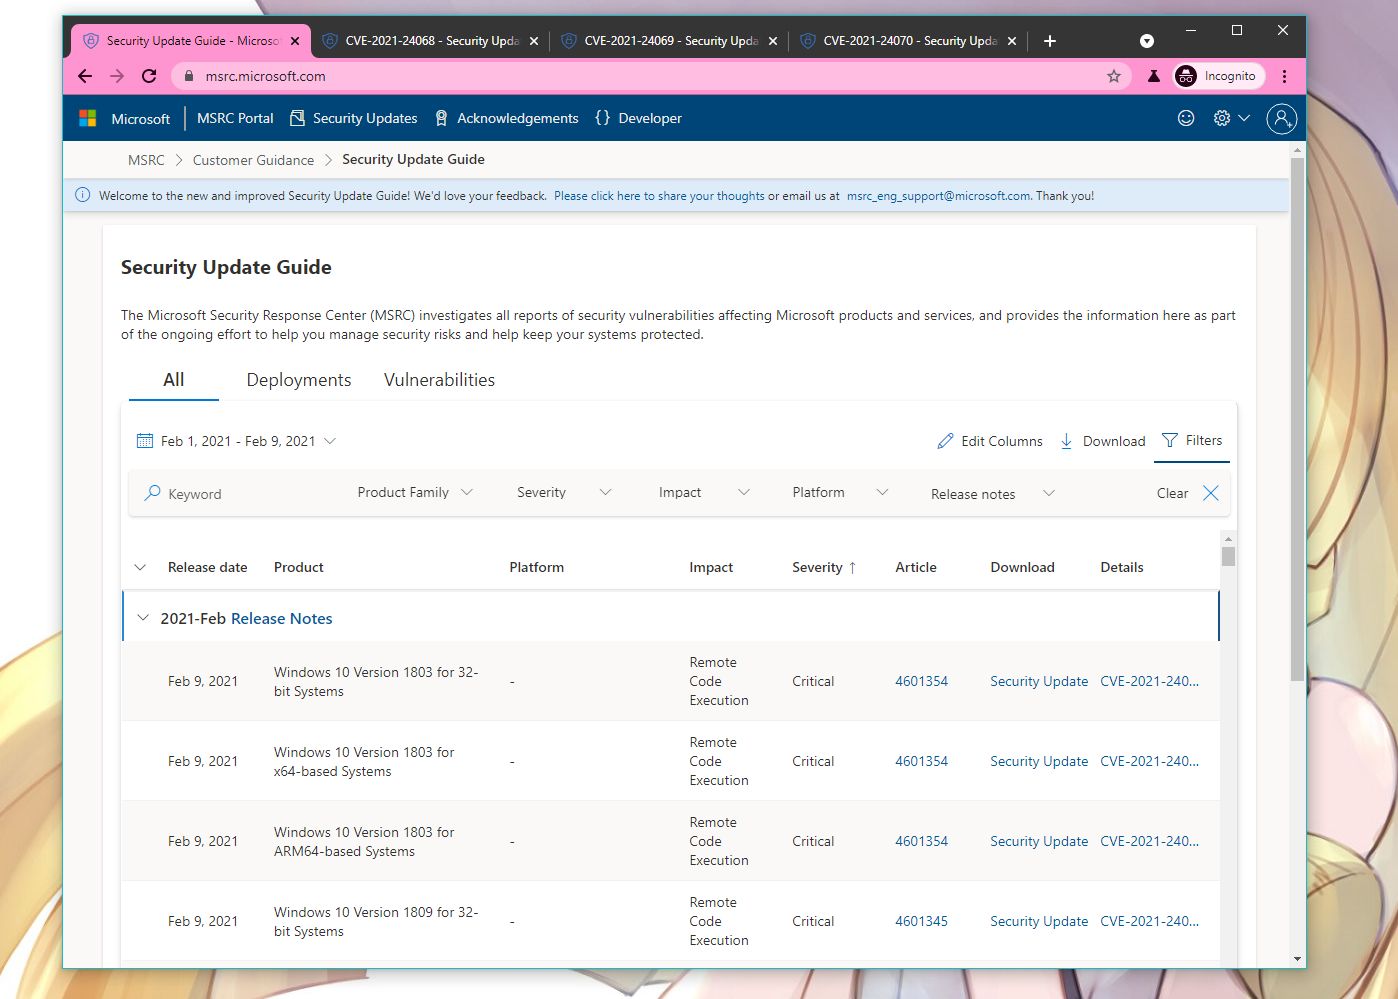Click the Download arrow icon
The image size is (1398, 999).
click(1066, 441)
